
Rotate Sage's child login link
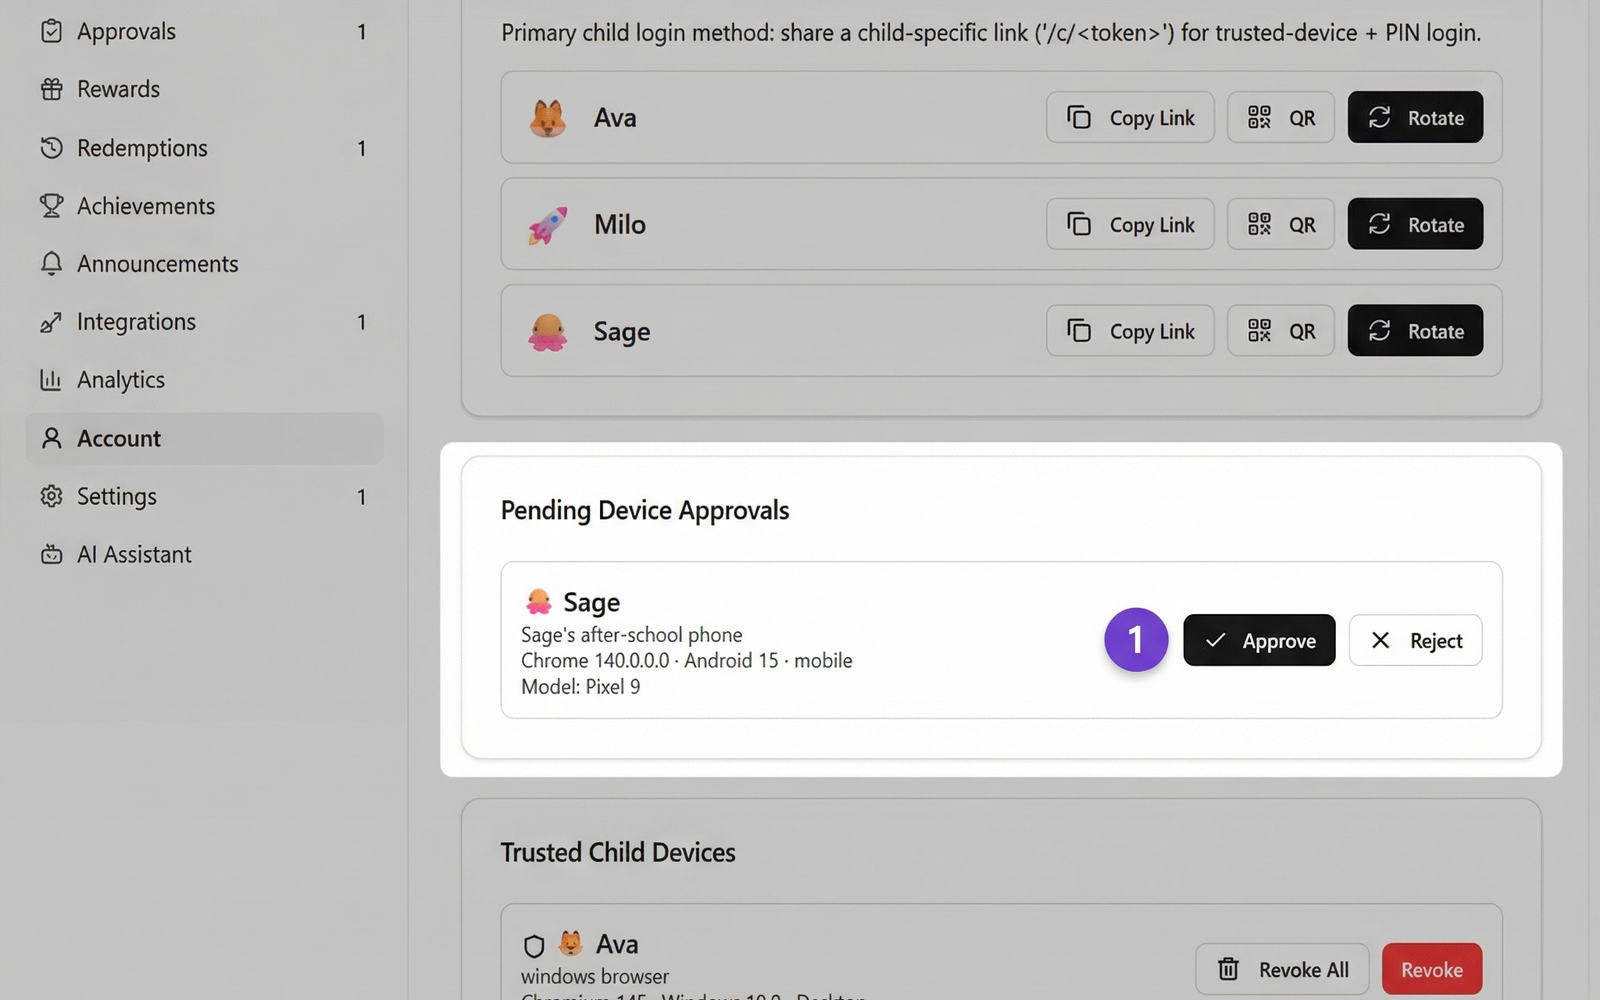click(1414, 330)
